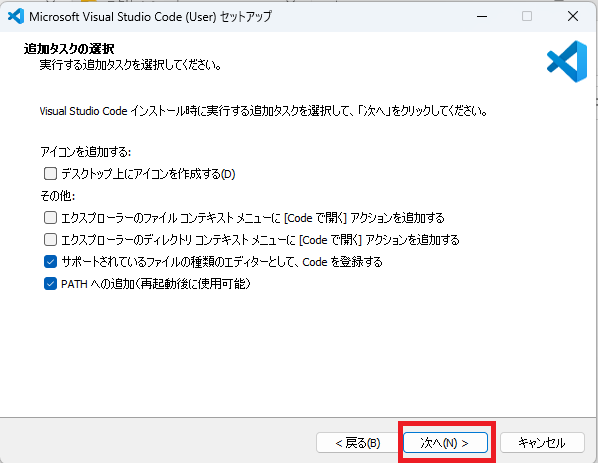598x463 pixels.
Task: Click the window title bar text
Action: [x=150, y=16]
